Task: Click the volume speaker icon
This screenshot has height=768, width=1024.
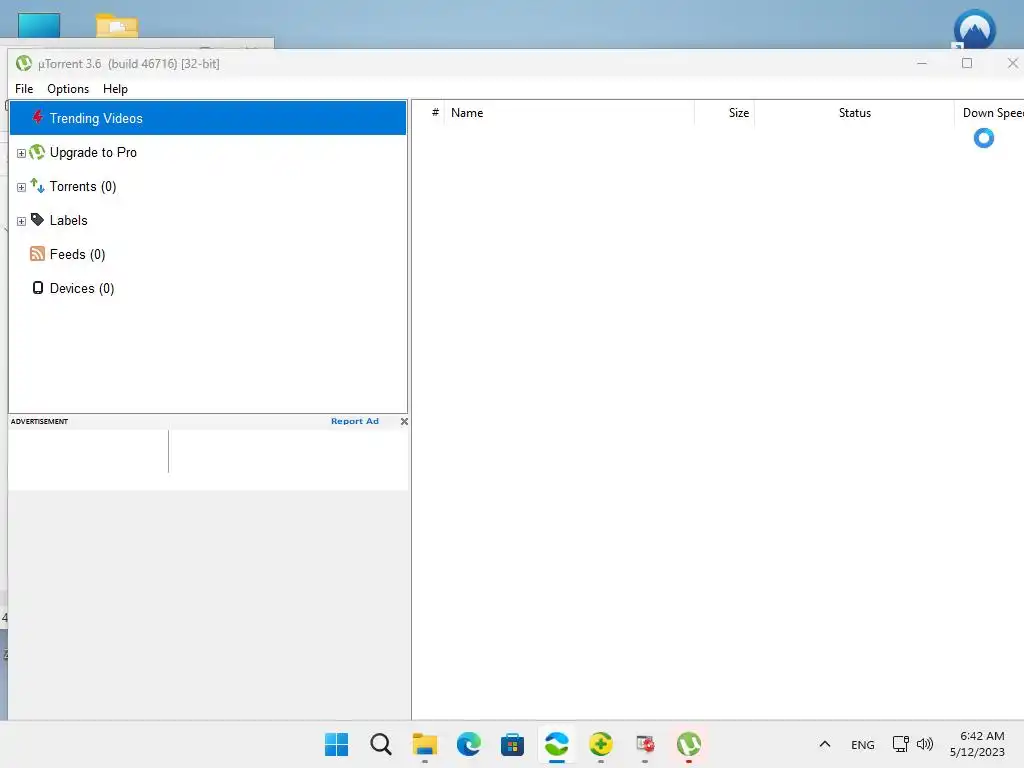Action: 925,744
